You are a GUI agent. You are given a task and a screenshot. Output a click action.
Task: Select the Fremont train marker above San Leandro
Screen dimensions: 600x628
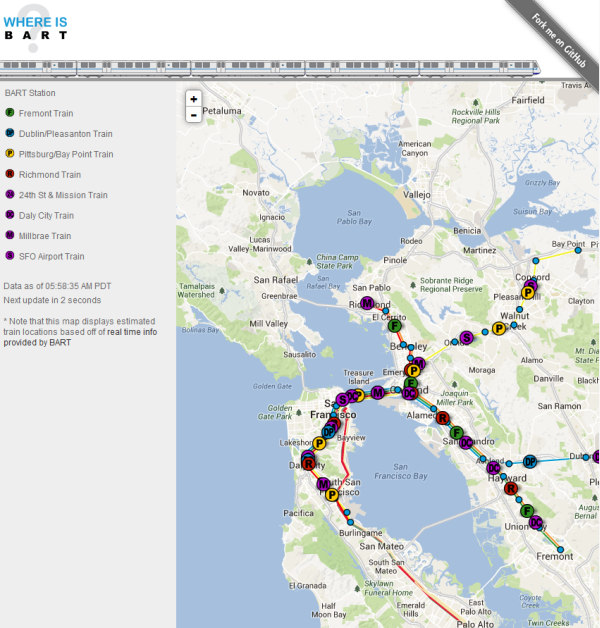tap(456, 433)
